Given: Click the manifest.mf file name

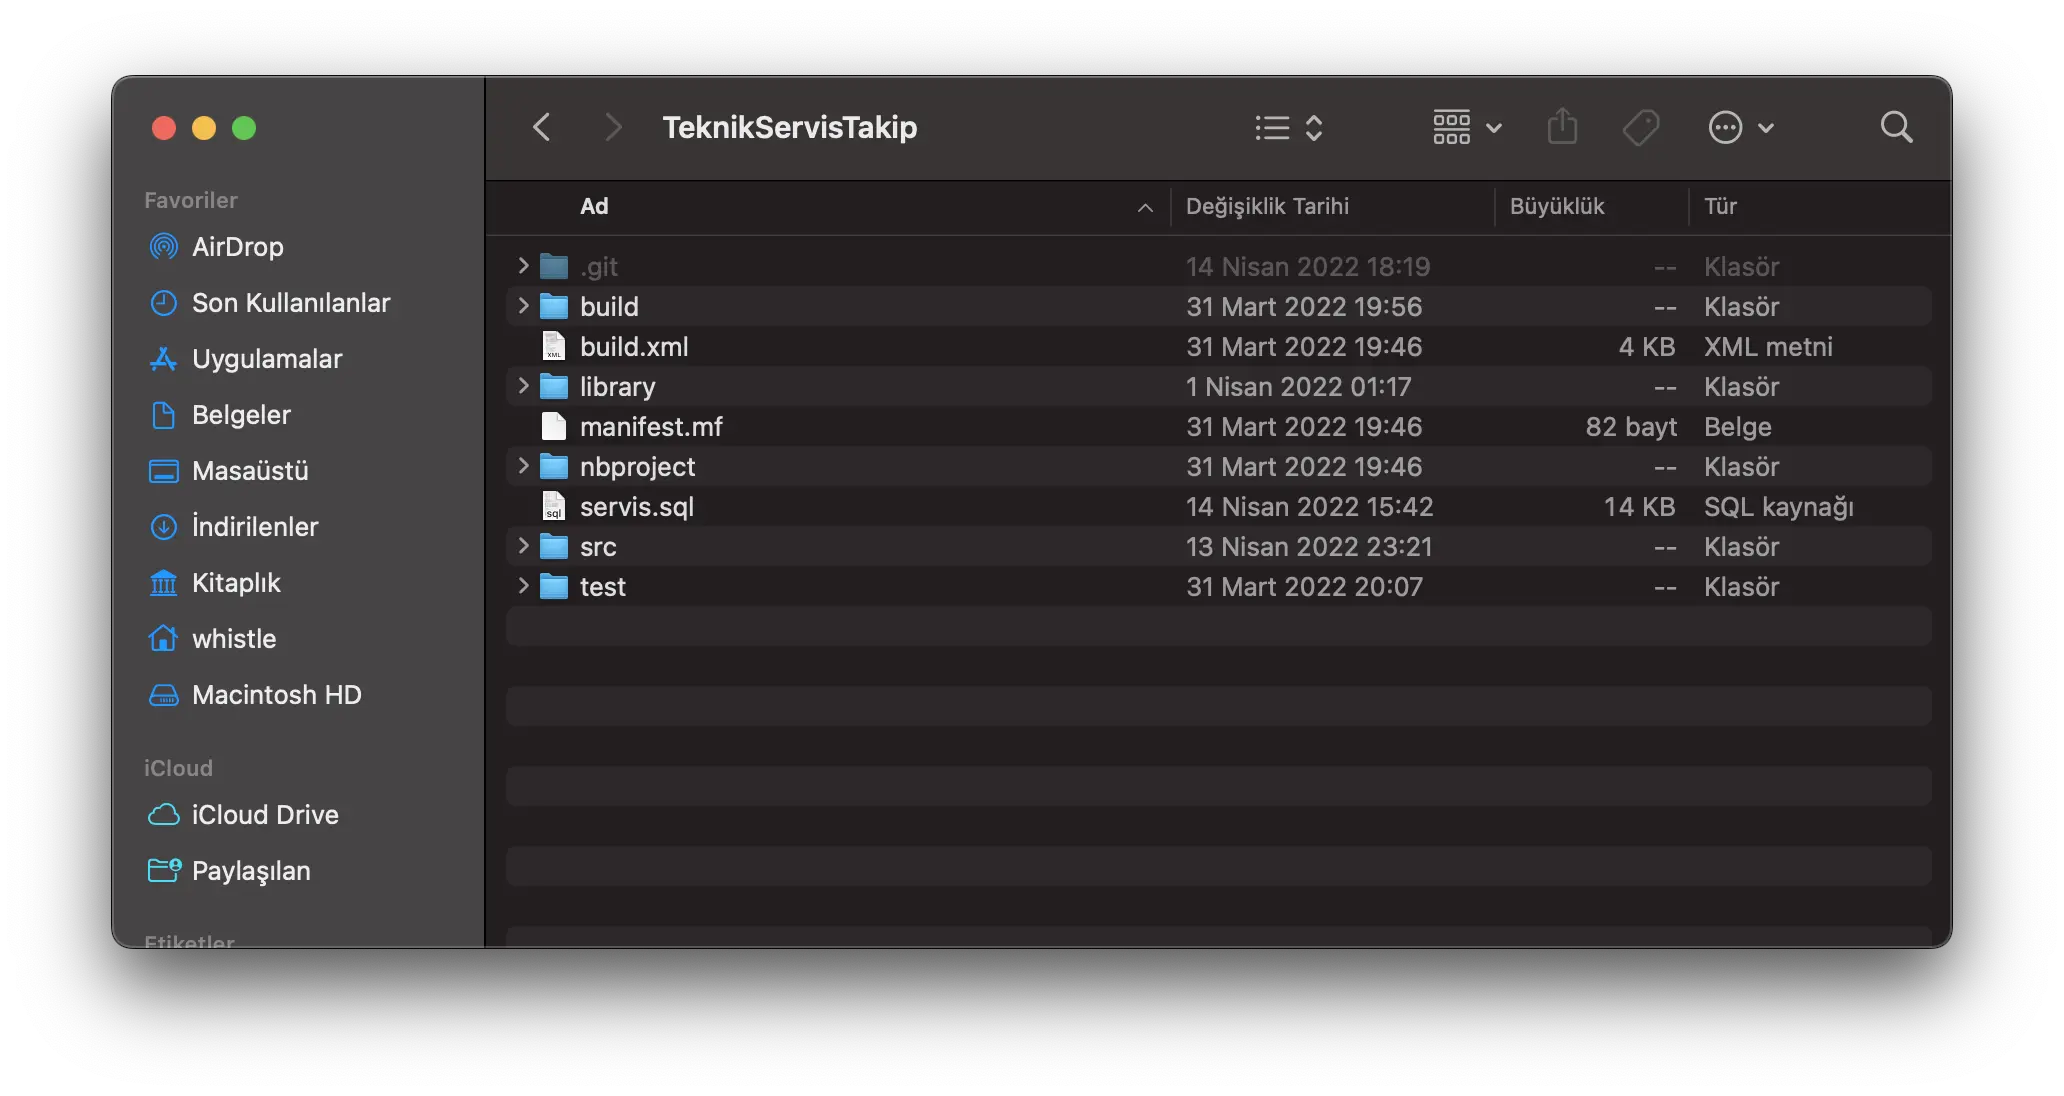Looking at the screenshot, I should click(651, 427).
